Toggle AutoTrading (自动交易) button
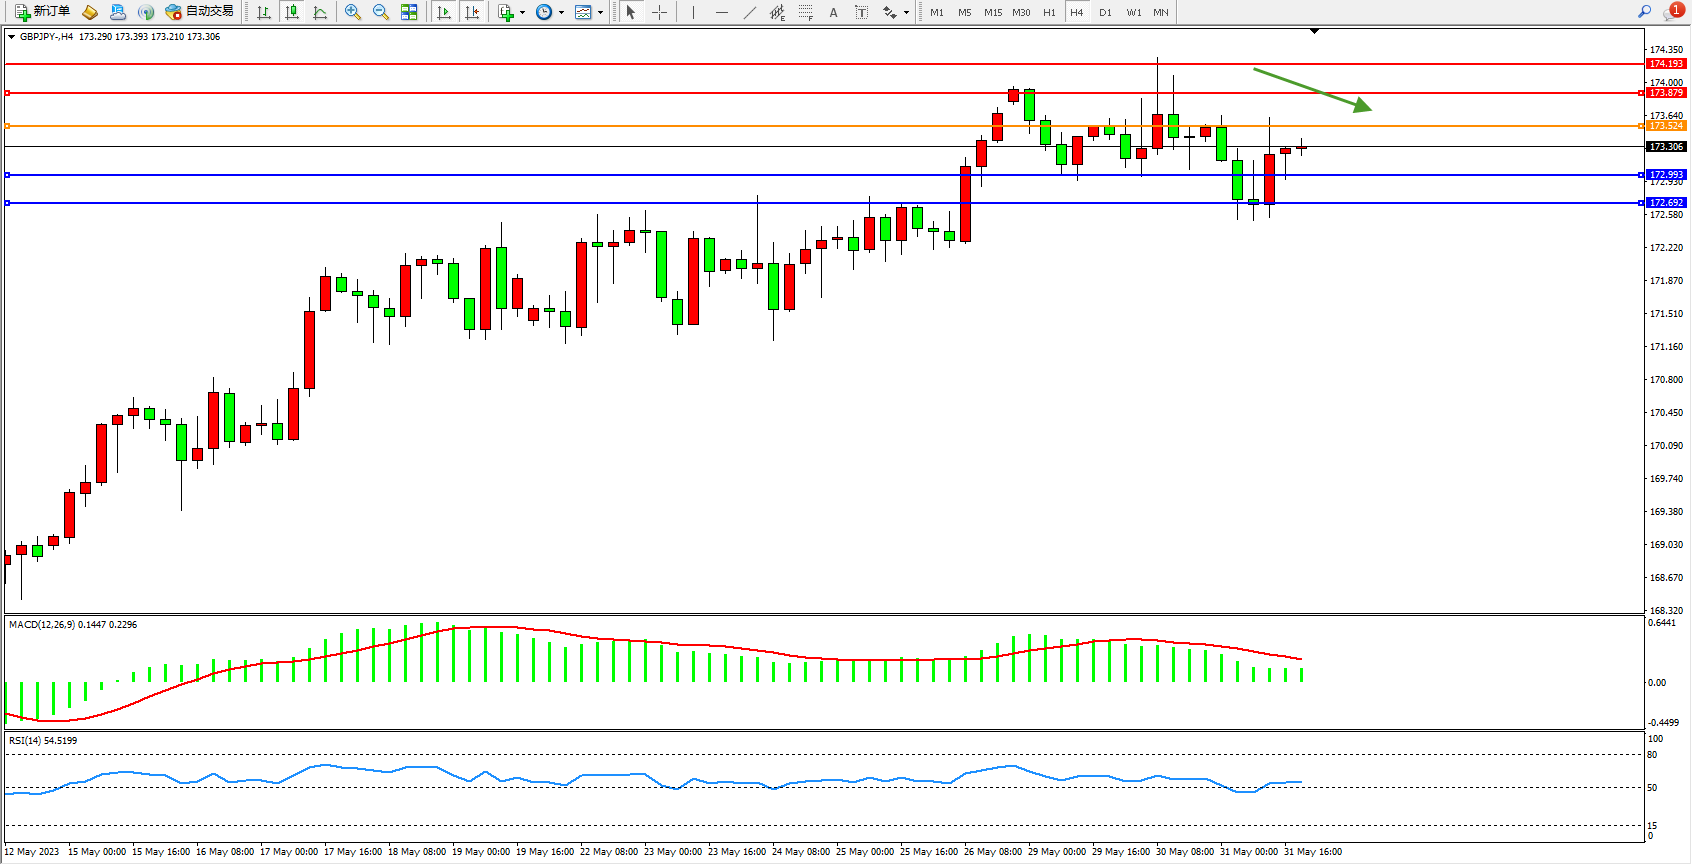This screenshot has width=1692, height=865. pos(199,12)
